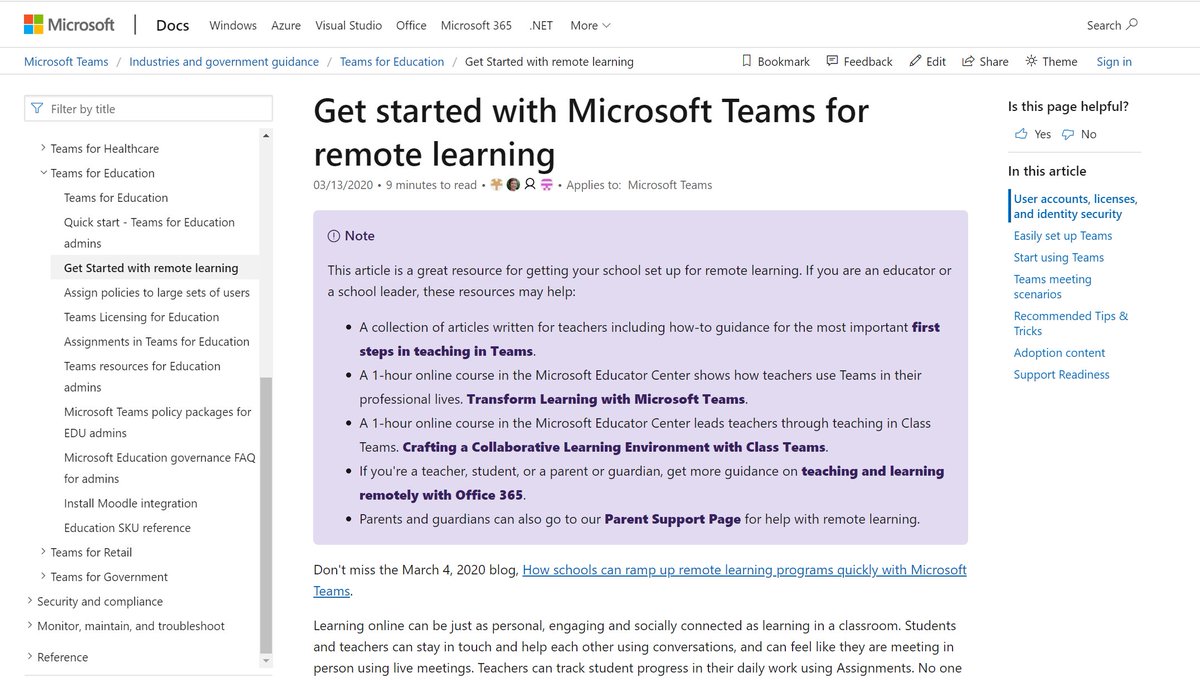Expand Monitor, maintain, and troubleshoot node
Viewport: 1200px width, 682px height.
click(x=29, y=626)
